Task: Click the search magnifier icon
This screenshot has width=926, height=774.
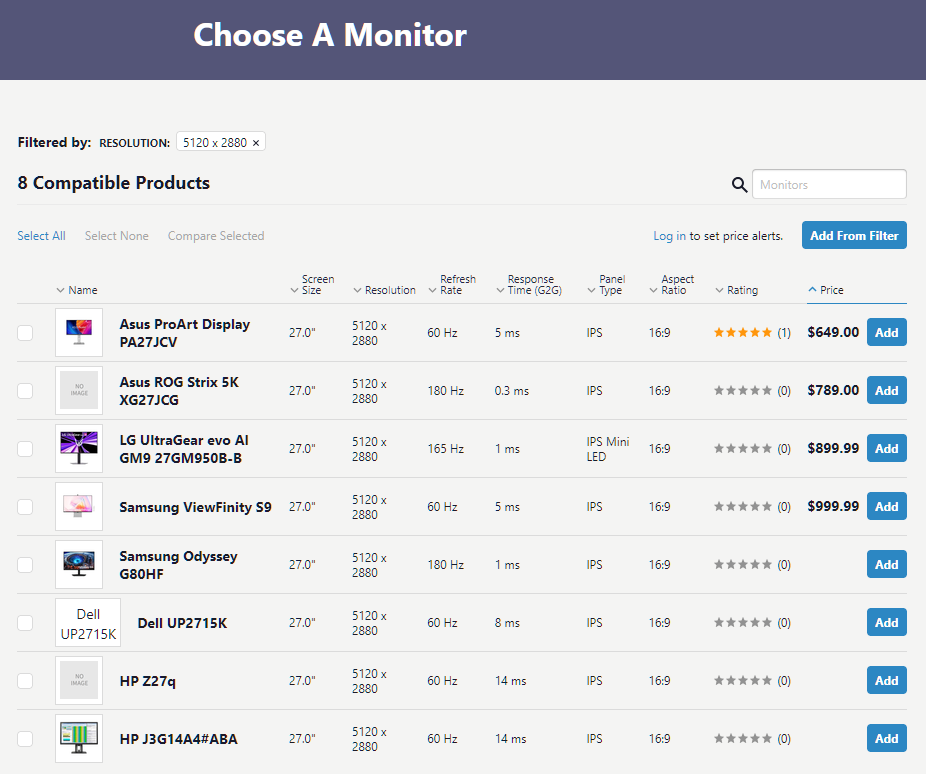Action: tap(739, 185)
